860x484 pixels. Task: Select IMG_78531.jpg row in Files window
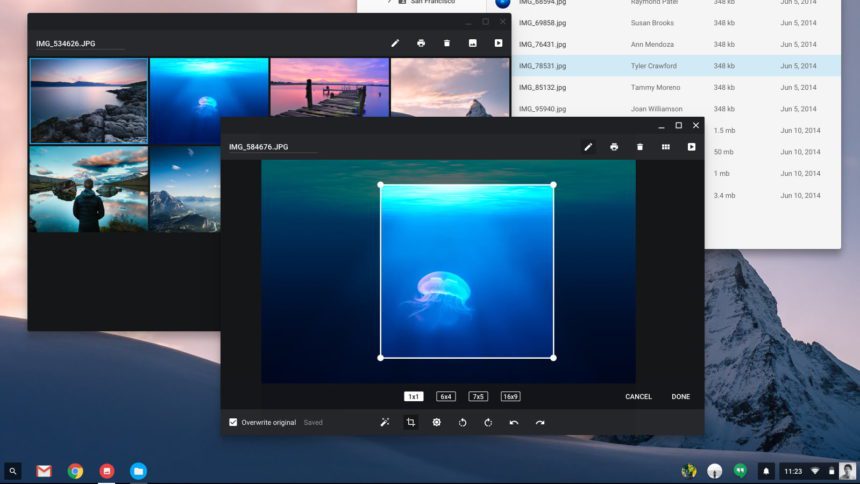click(676, 65)
